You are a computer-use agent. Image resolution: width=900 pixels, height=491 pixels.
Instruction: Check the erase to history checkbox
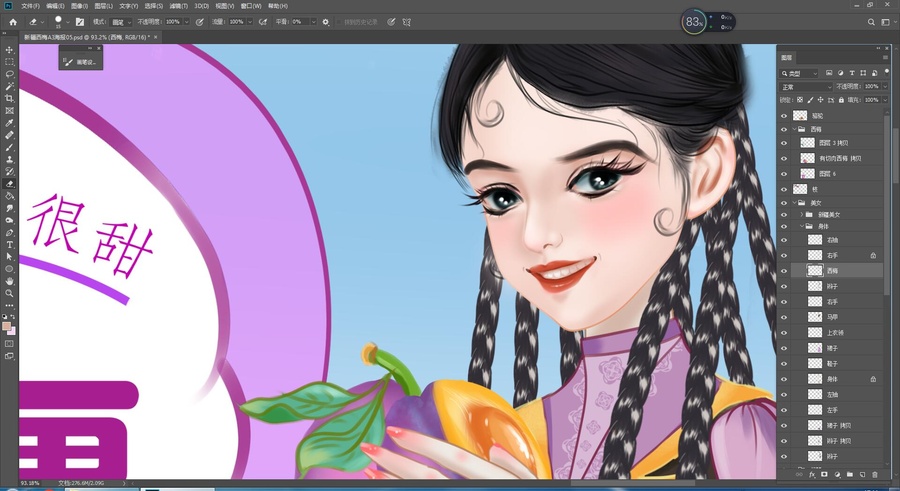point(339,22)
